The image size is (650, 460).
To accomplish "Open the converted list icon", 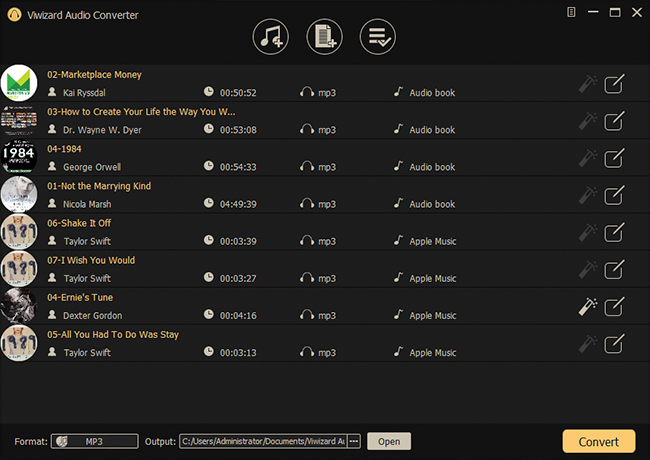I will coord(377,37).
